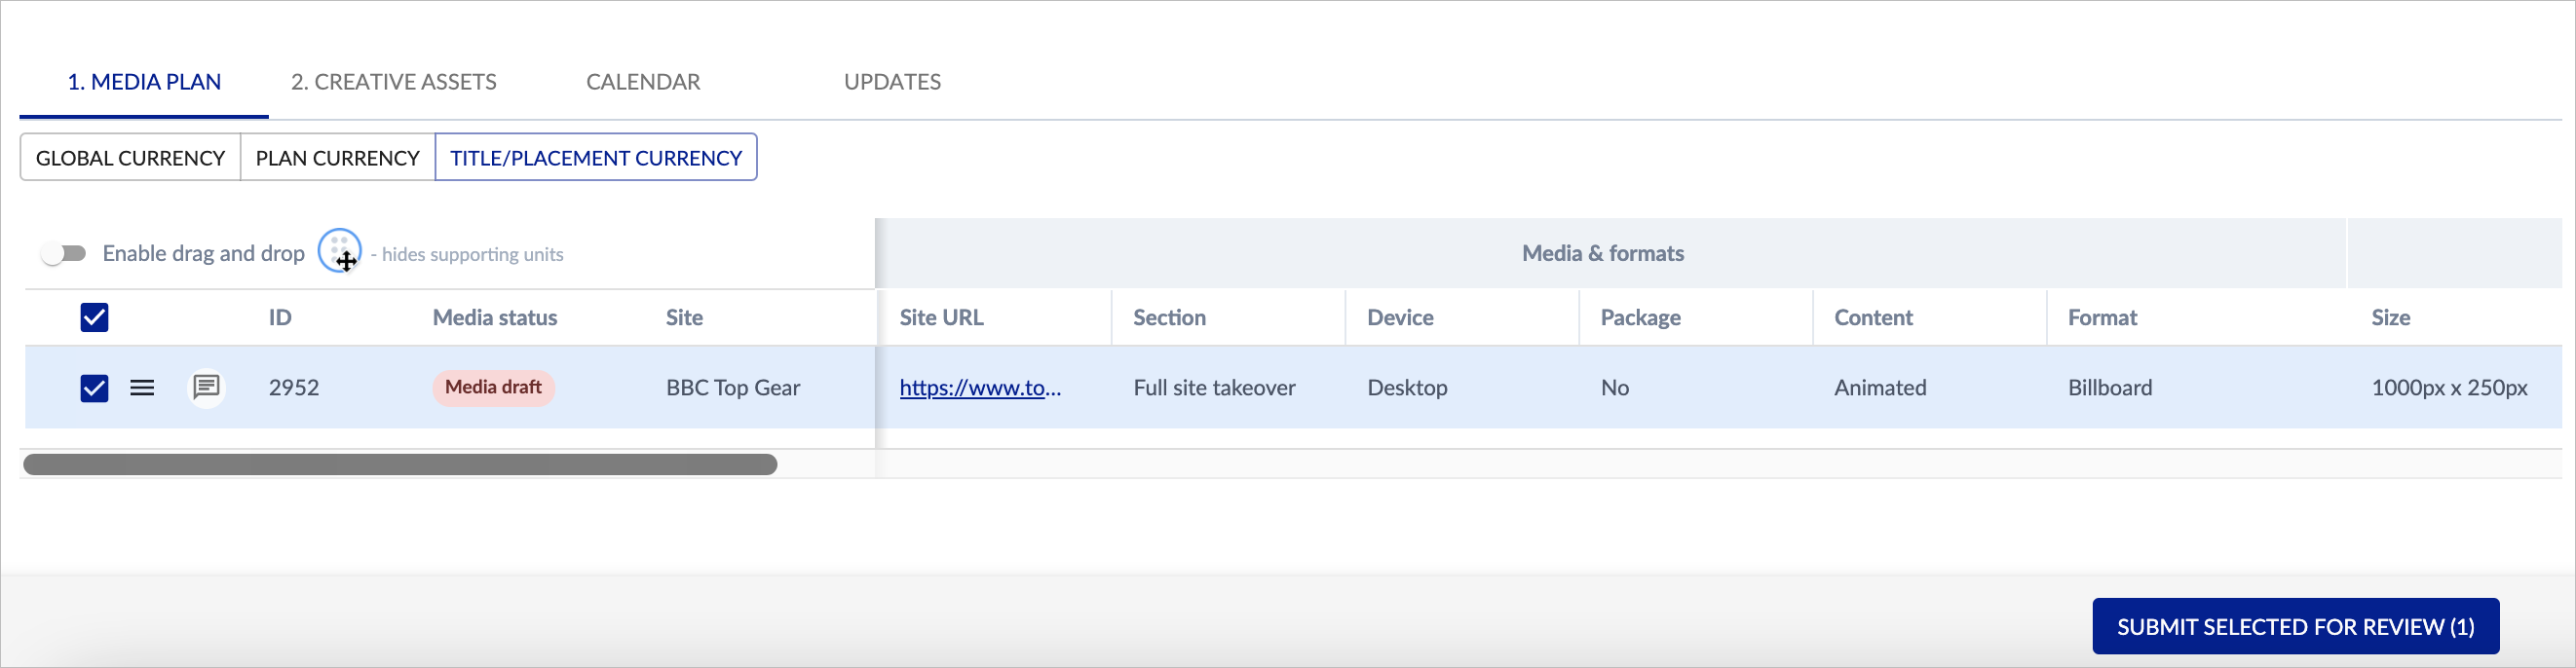This screenshot has width=2576, height=668.
Task: Toggle Enable drag and drop switch
Action: pos(64,253)
